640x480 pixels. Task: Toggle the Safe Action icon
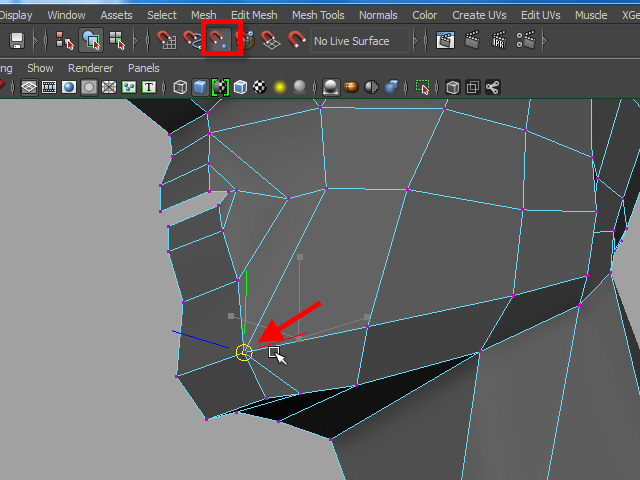coord(129,87)
